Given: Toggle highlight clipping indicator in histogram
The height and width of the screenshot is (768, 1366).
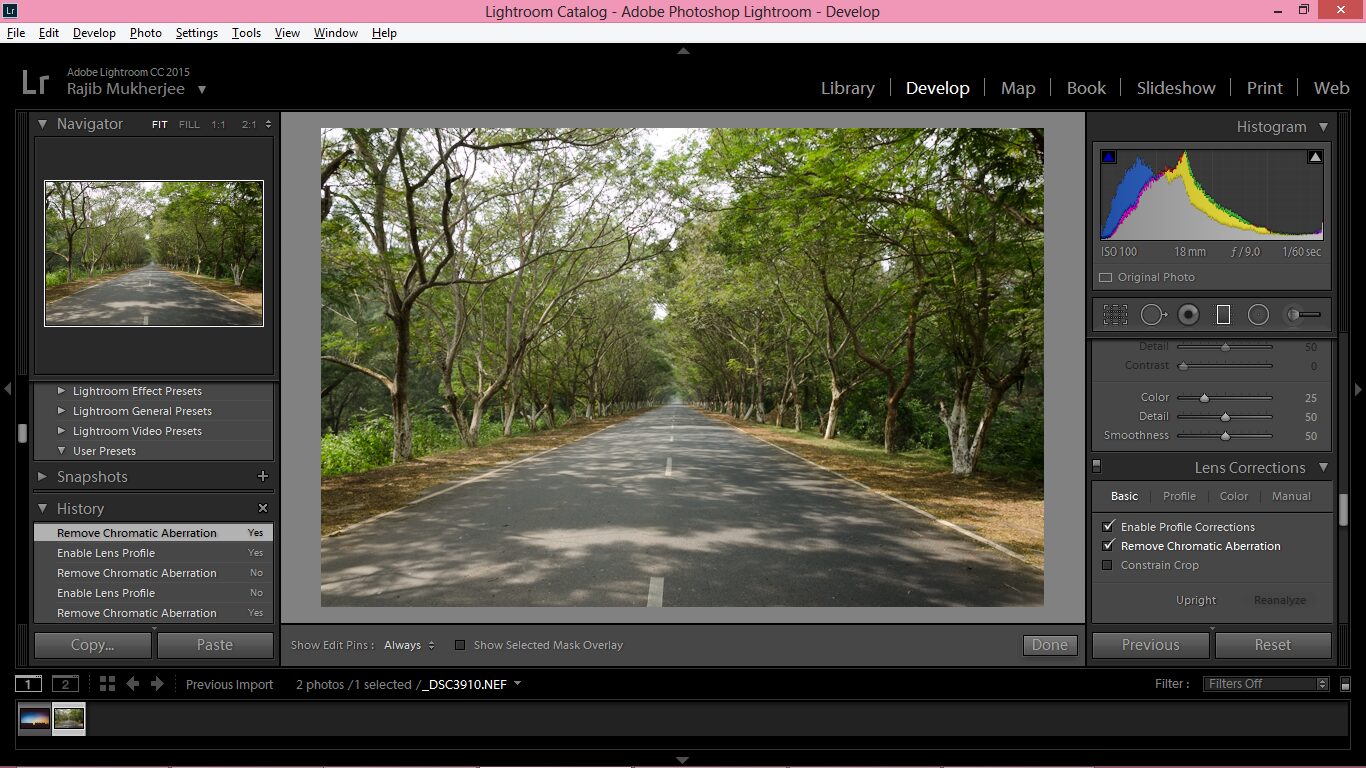Looking at the screenshot, I should pyautogui.click(x=1315, y=157).
